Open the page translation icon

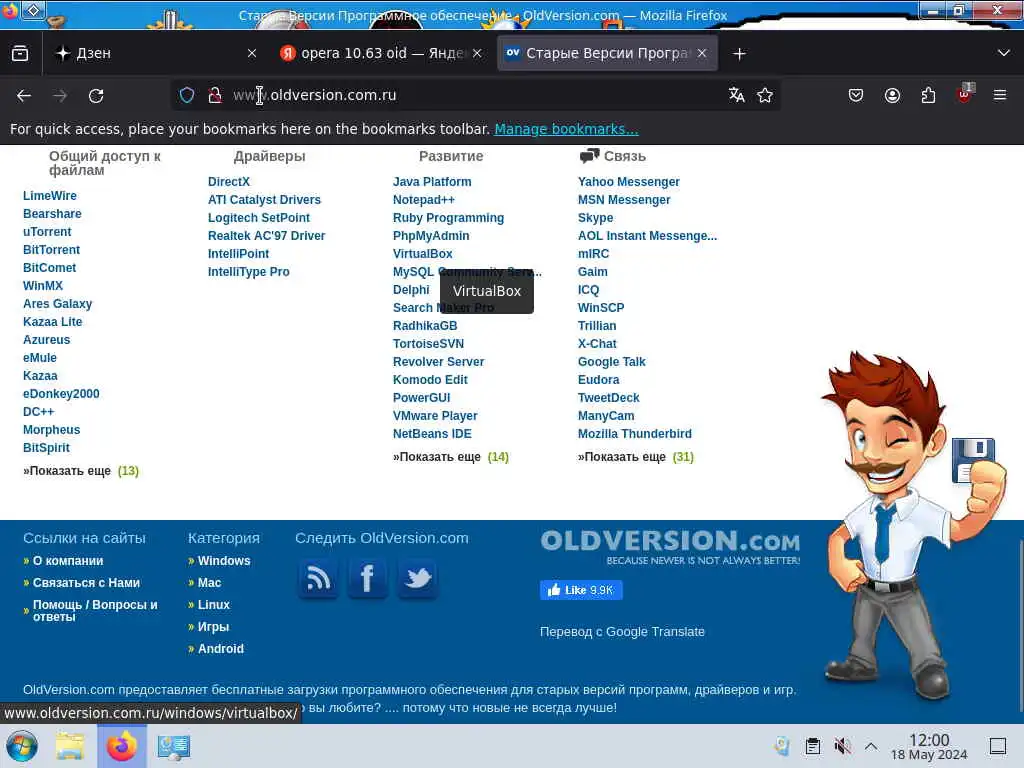[x=737, y=95]
